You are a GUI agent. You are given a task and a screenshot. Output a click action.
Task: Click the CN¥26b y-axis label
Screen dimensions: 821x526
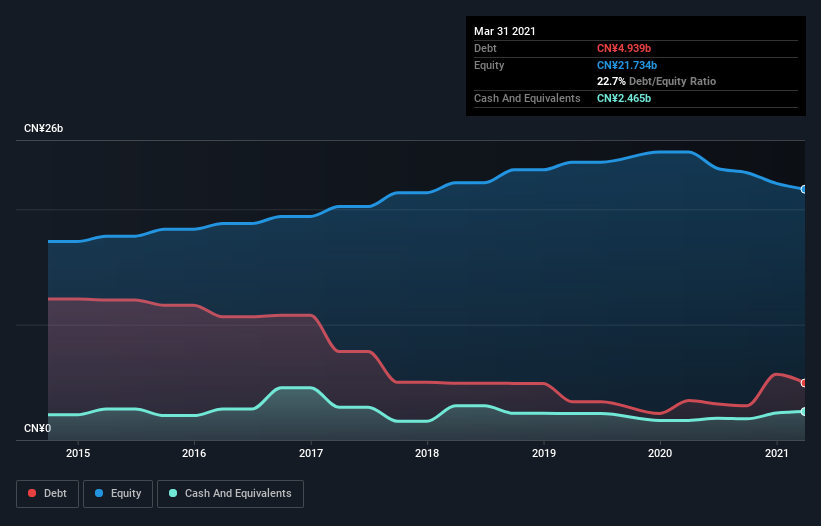pos(43,129)
